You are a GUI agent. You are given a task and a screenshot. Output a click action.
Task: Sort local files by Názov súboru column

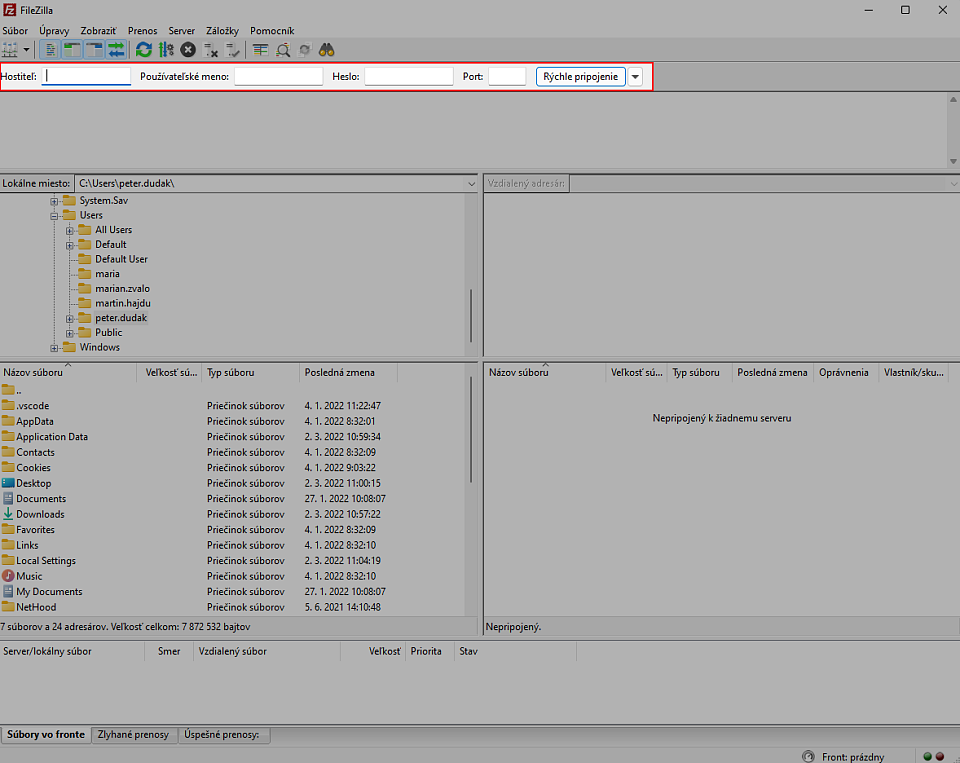coord(68,372)
